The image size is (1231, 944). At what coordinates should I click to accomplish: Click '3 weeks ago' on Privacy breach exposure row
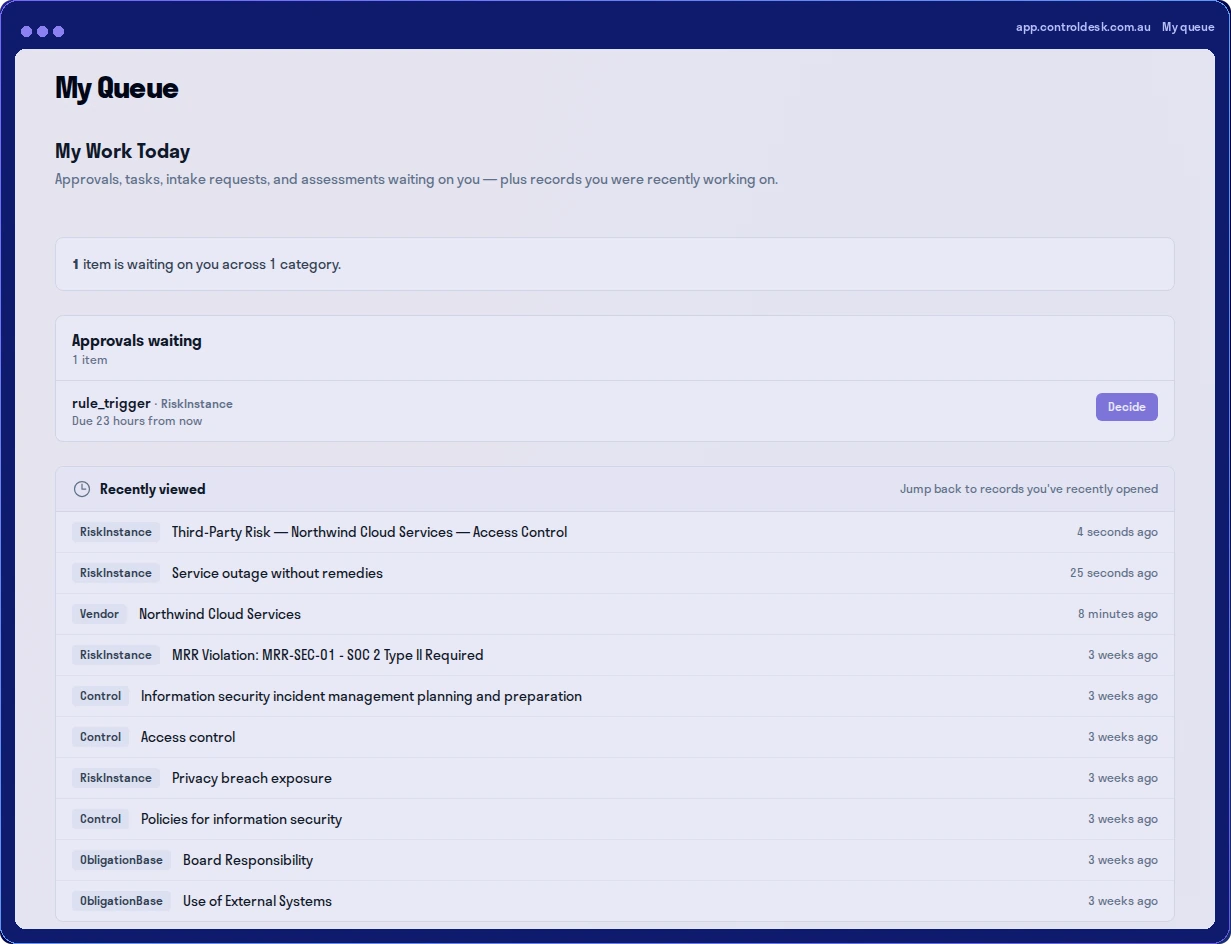[1123, 778]
